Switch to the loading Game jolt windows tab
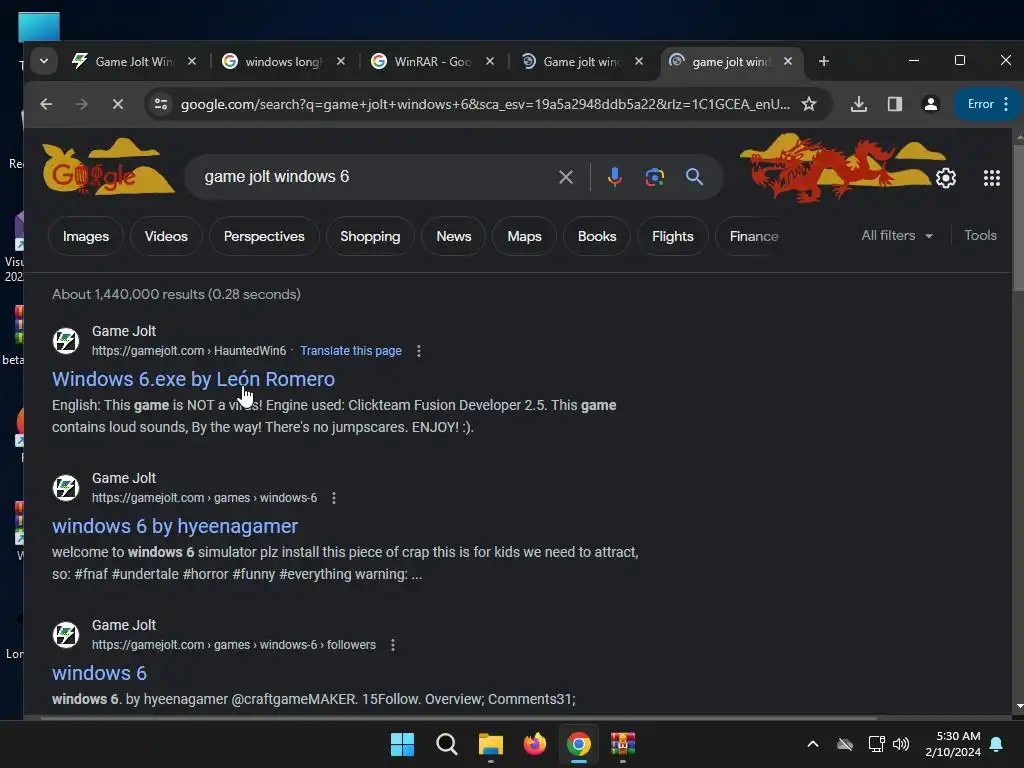 [582, 61]
